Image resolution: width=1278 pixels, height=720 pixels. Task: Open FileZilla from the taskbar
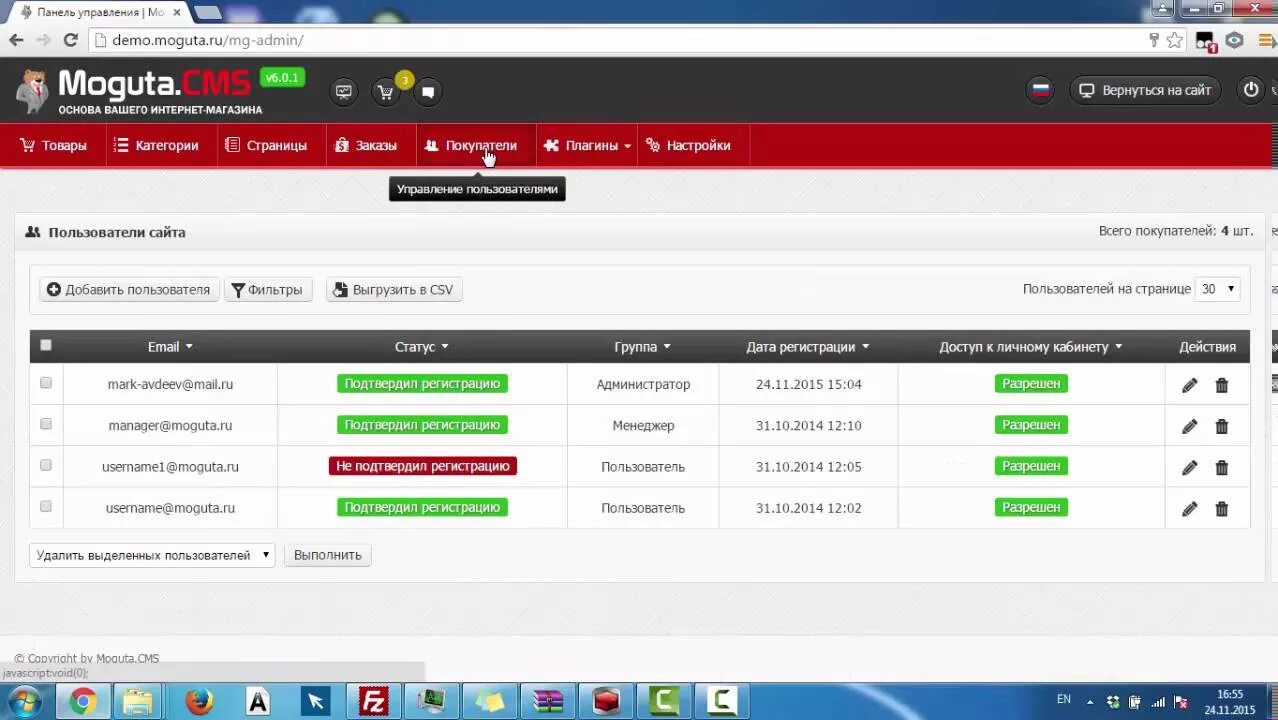372,701
